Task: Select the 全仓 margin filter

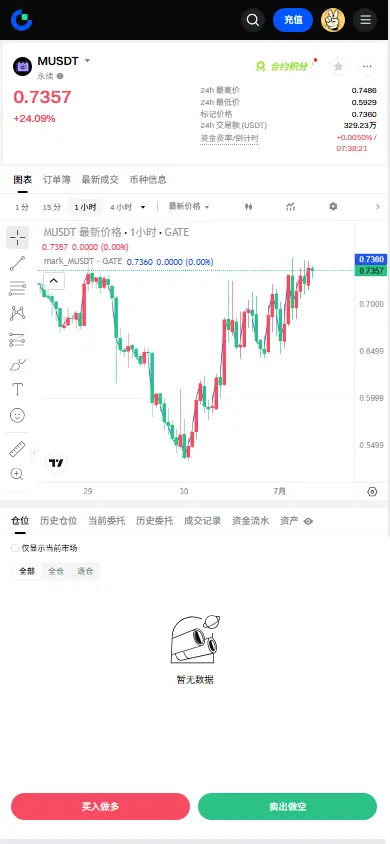Action: point(56,571)
